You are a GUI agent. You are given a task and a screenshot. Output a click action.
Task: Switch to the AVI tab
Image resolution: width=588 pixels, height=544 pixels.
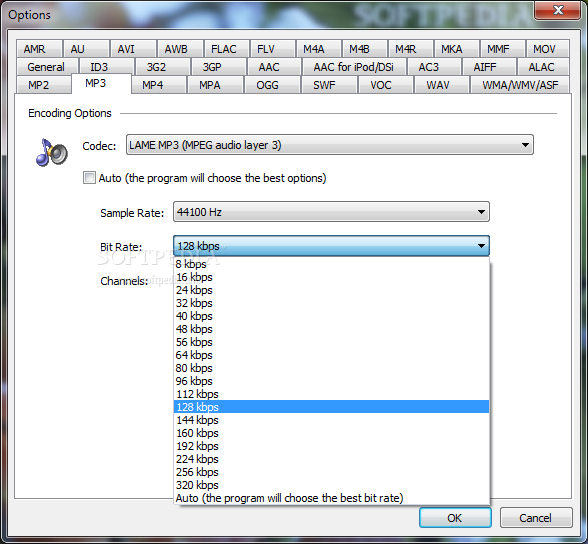(x=133, y=49)
